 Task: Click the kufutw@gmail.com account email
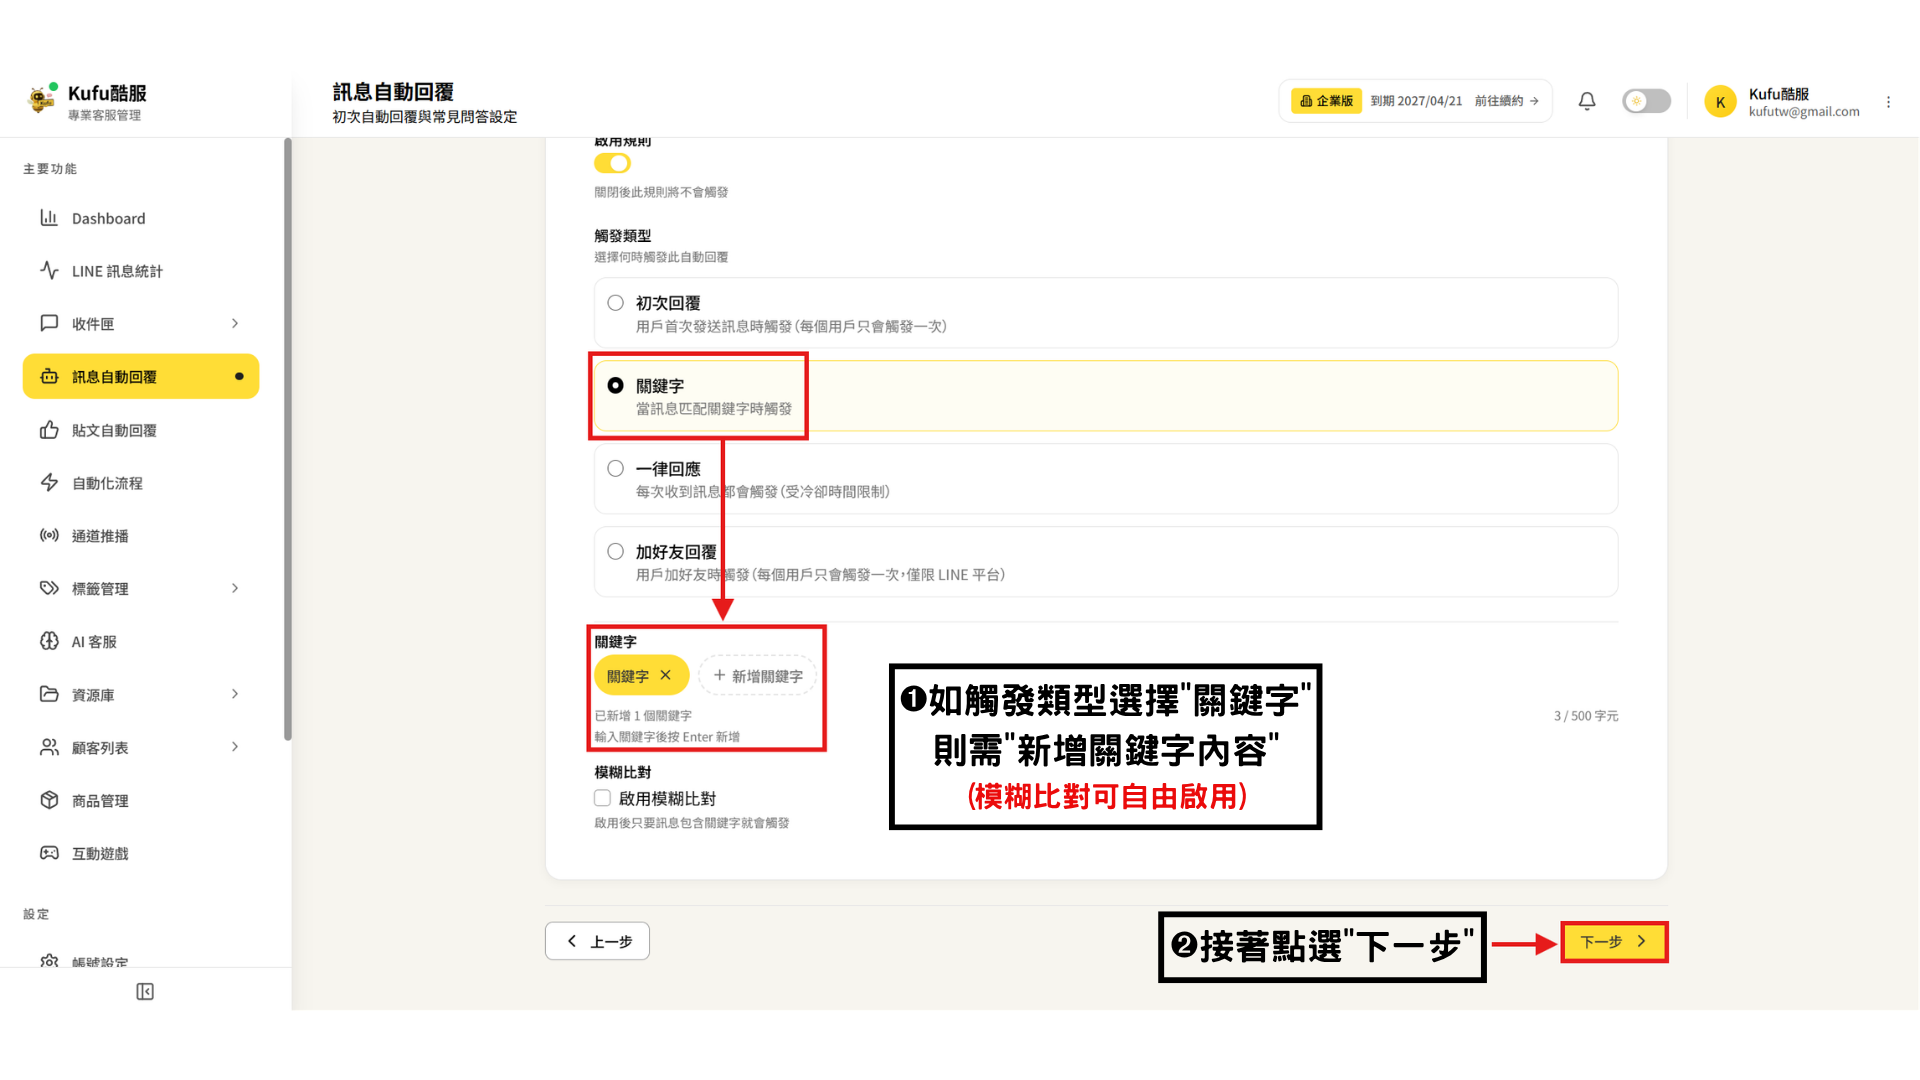pos(1804,112)
